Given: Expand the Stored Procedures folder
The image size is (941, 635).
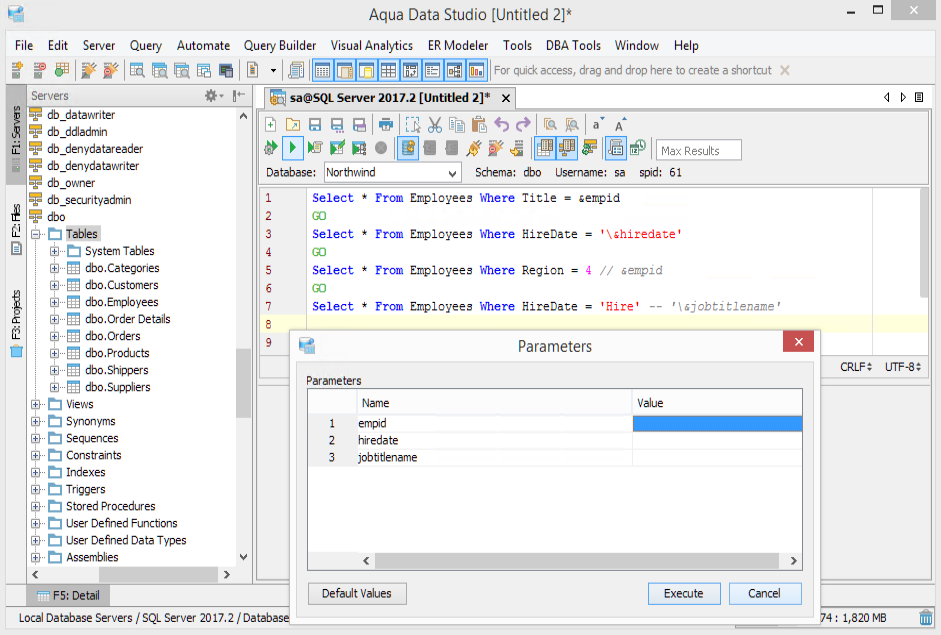Looking at the screenshot, I should click(x=37, y=506).
